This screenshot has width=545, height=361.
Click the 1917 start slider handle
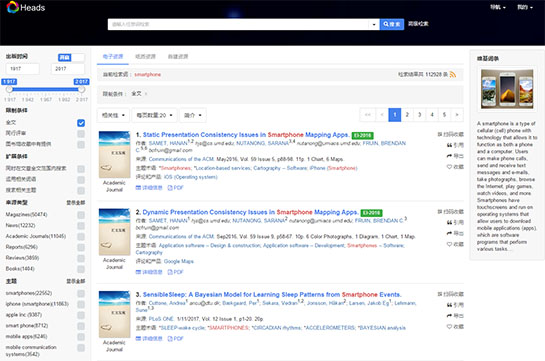[x=9, y=90]
